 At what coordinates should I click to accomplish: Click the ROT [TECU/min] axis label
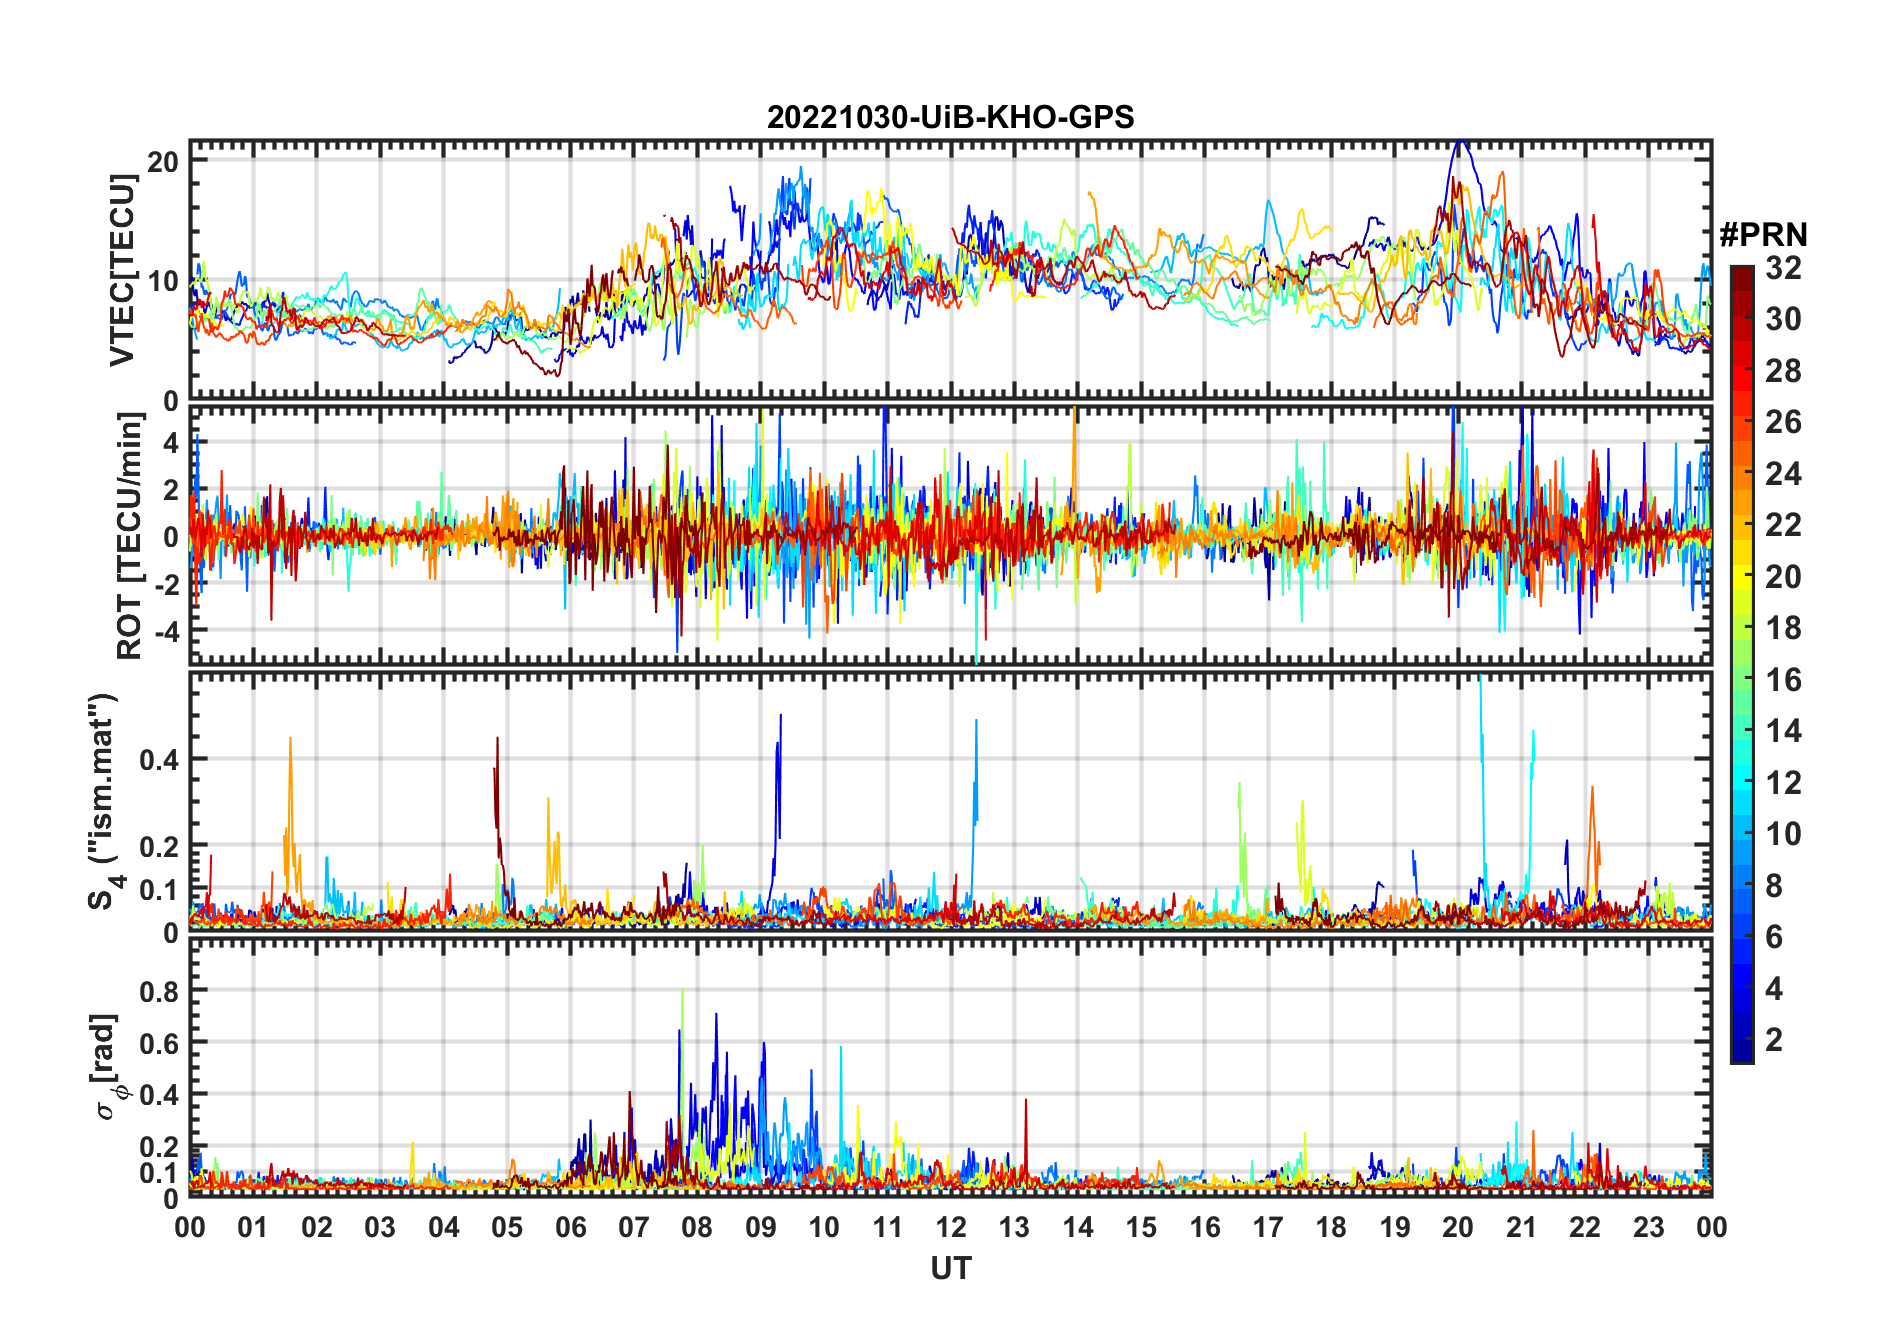click(x=129, y=536)
